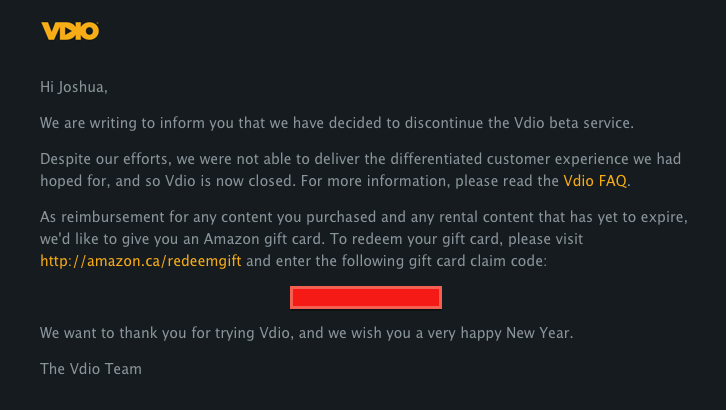
Task: Click the "We want to thank you" text
Action: [x=113, y=333]
